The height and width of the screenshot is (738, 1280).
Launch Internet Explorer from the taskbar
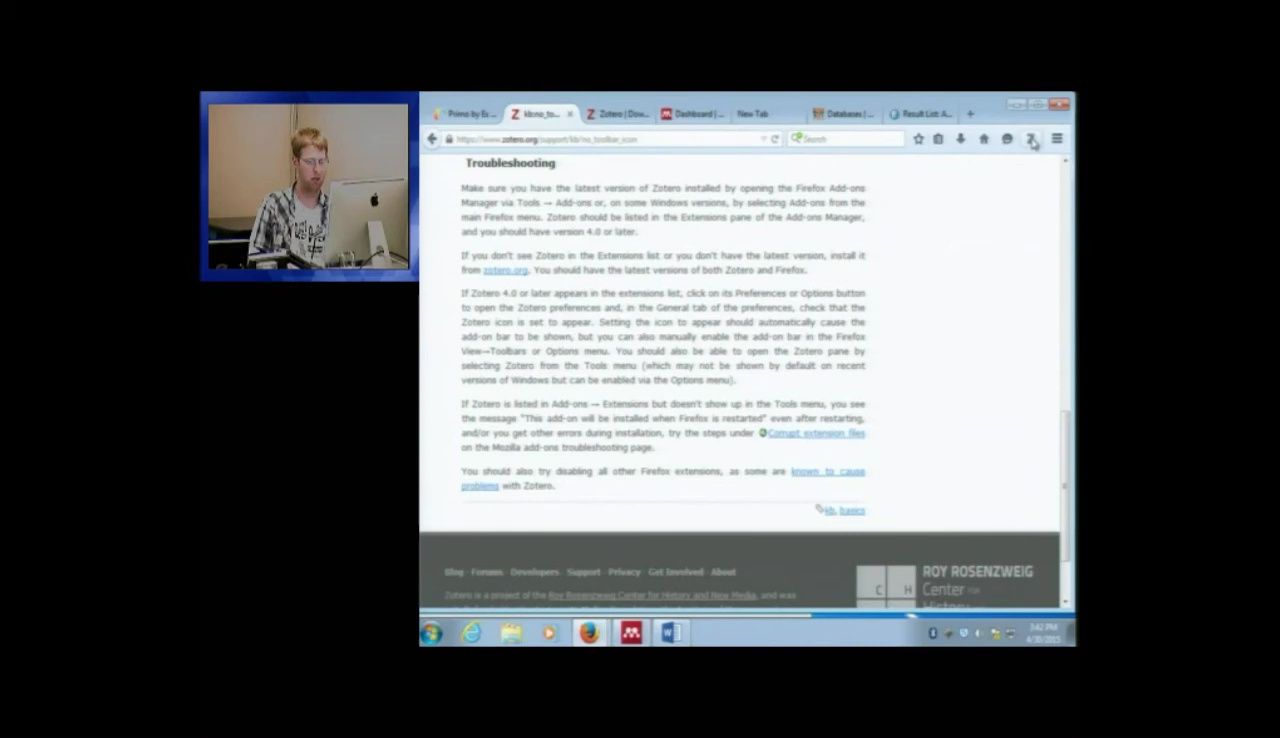471,633
